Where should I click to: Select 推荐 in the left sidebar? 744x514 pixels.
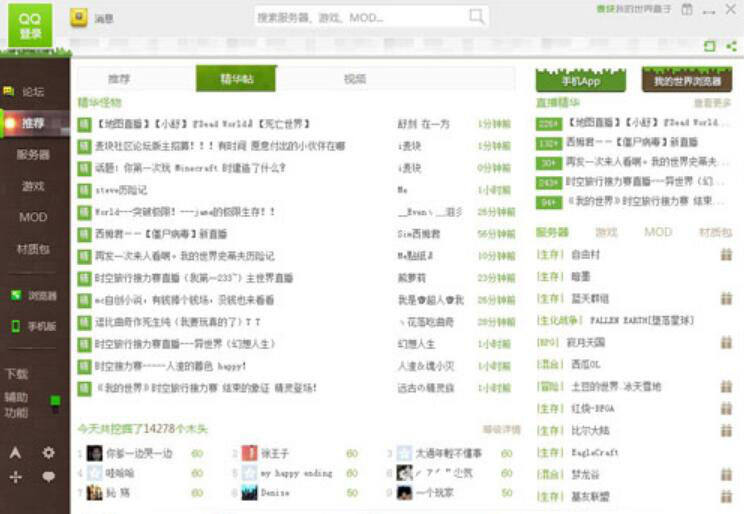[x=35, y=123]
